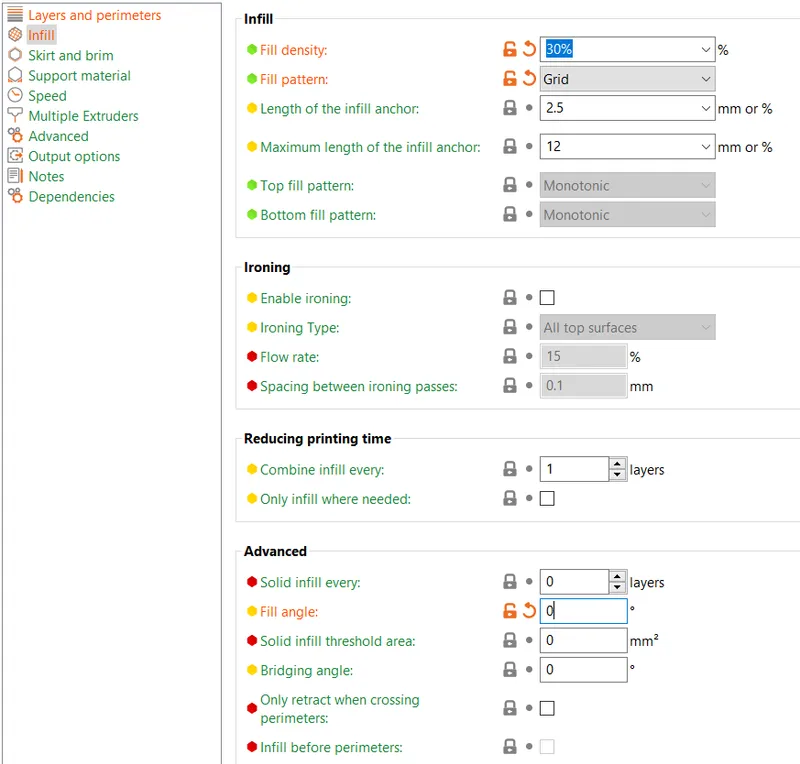Increase Combine infill every layers spinner
The image size is (800, 764).
pos(617,463)
